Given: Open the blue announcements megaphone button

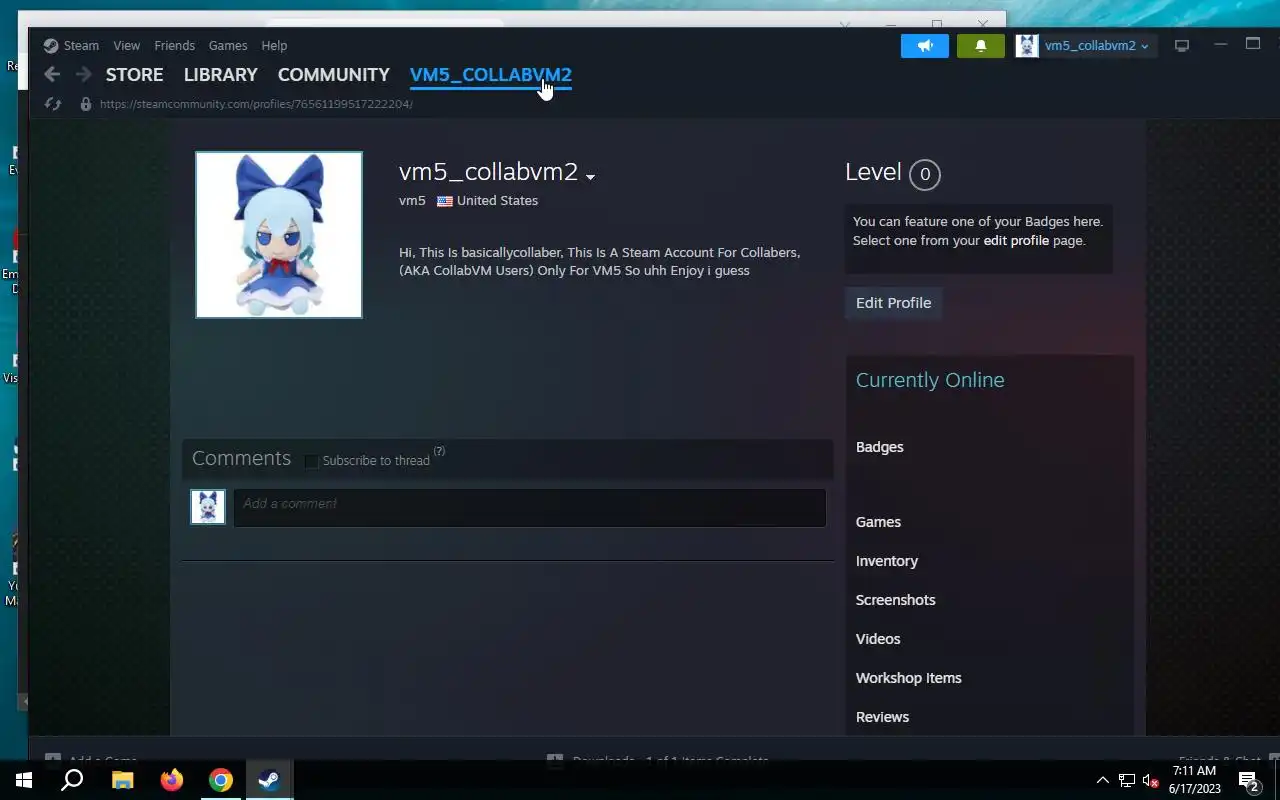Looking at the screenshot, I should coord(925,46).
